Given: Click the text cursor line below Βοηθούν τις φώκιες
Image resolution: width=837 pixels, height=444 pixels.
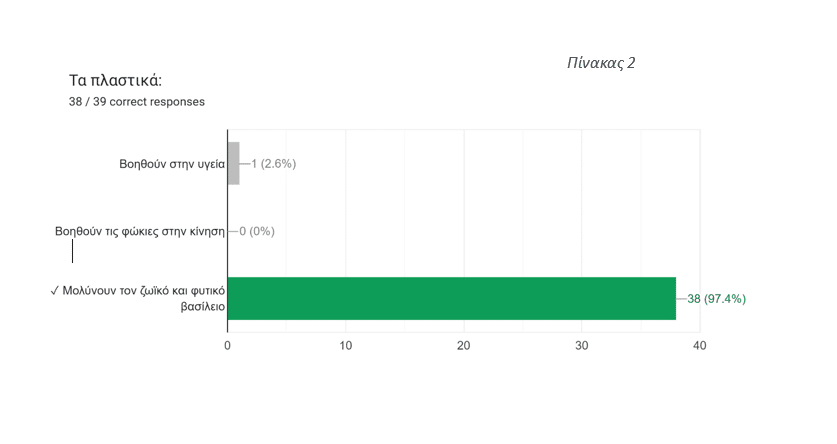Looking at the screenshot, I should click(73, 251).
